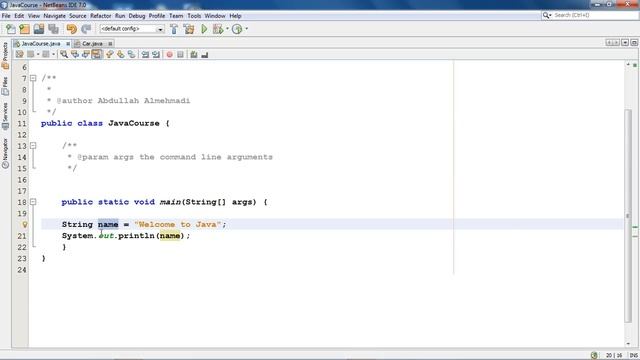640x360 pixels.
Task: Open the Files side panel
Action: 5,86
